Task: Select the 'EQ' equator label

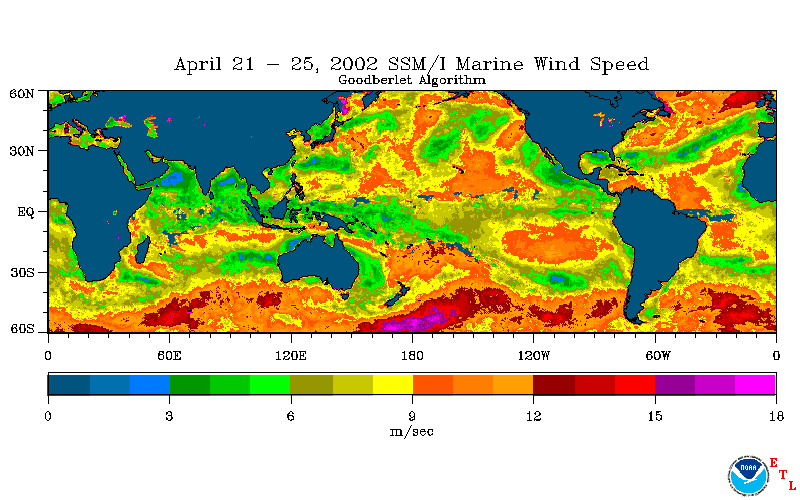Action: tap(26, 212)
